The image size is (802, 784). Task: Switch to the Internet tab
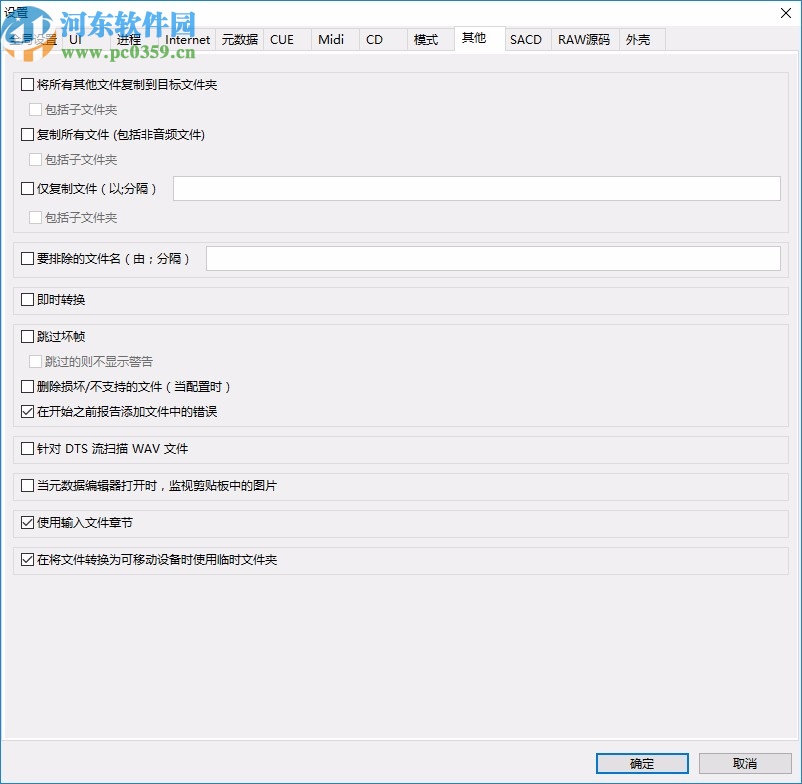tap(187, 40)
